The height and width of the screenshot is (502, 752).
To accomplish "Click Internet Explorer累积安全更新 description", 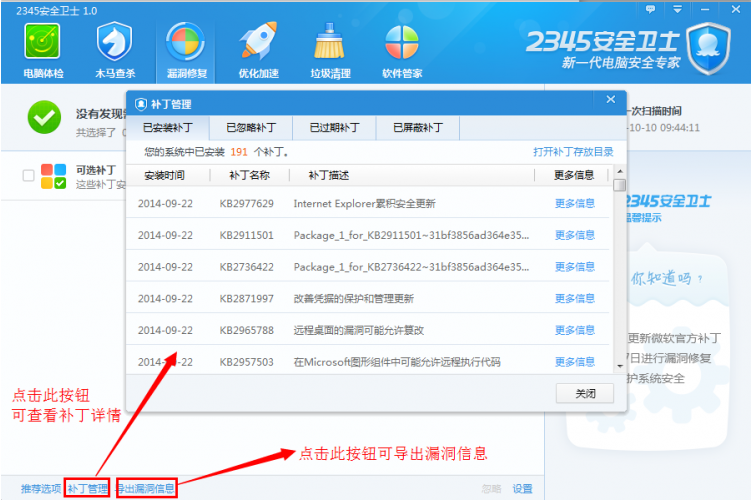I will coord(364,203).
